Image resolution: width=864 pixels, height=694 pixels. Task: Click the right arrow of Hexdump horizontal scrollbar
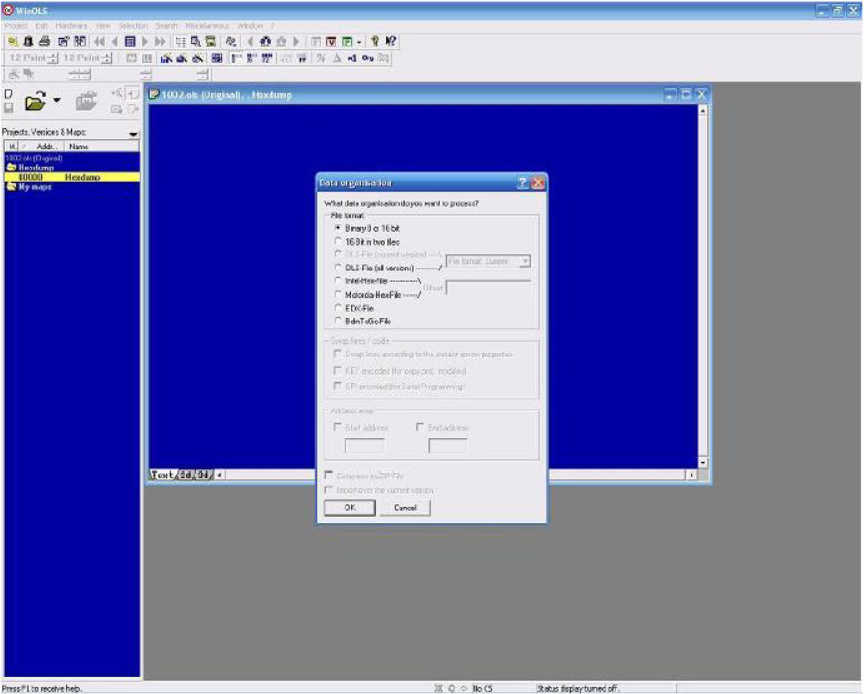[692, 475]
